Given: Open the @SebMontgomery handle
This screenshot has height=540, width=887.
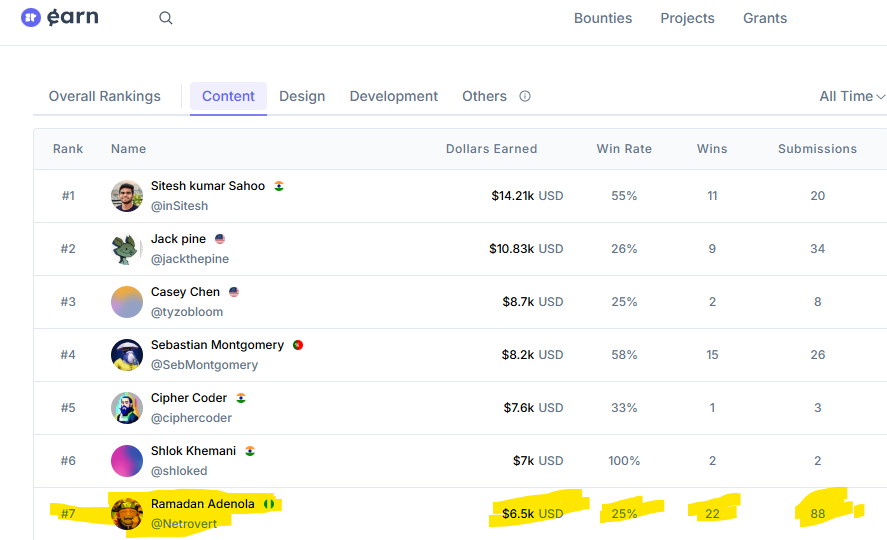Looking at the screenshot, I should point(204,365).
